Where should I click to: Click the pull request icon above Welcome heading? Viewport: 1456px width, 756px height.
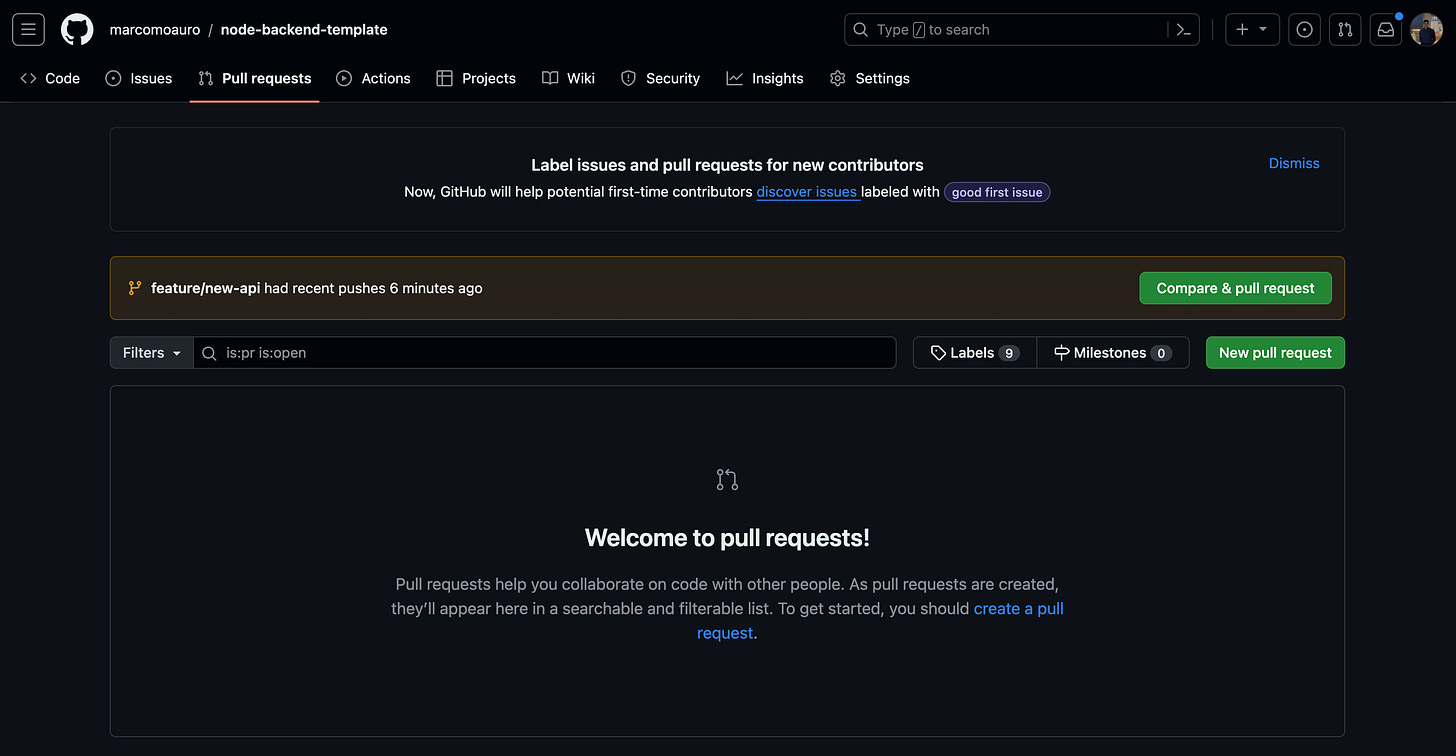[x=727, y=480]
